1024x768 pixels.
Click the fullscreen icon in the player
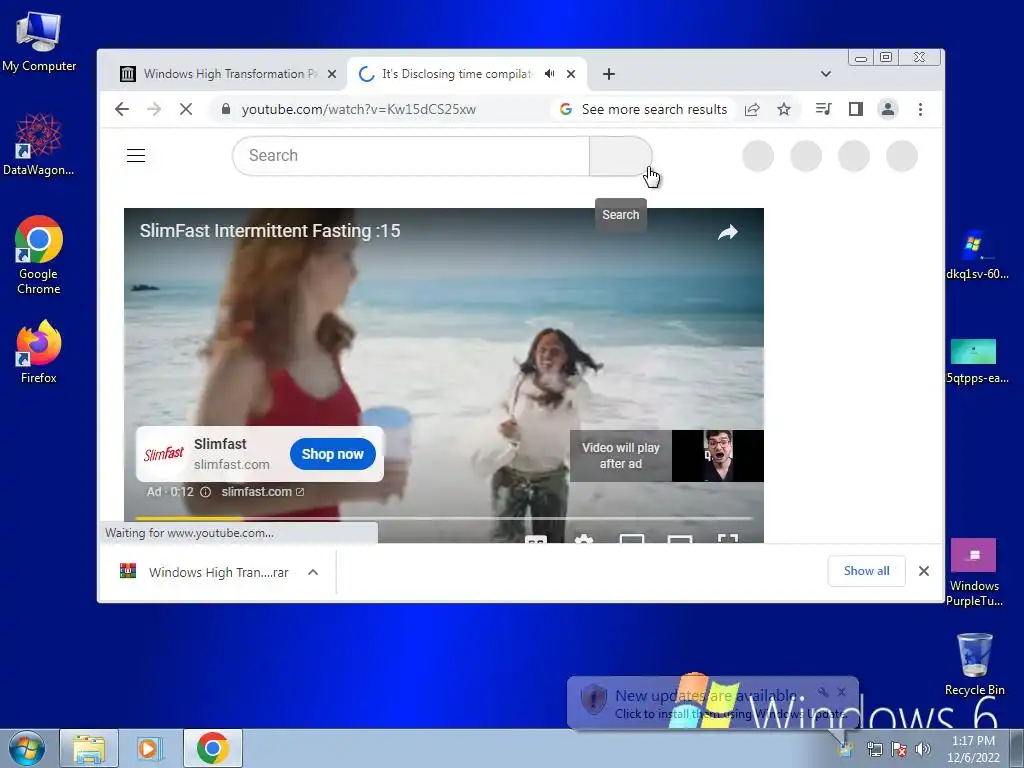coord(728,539)
